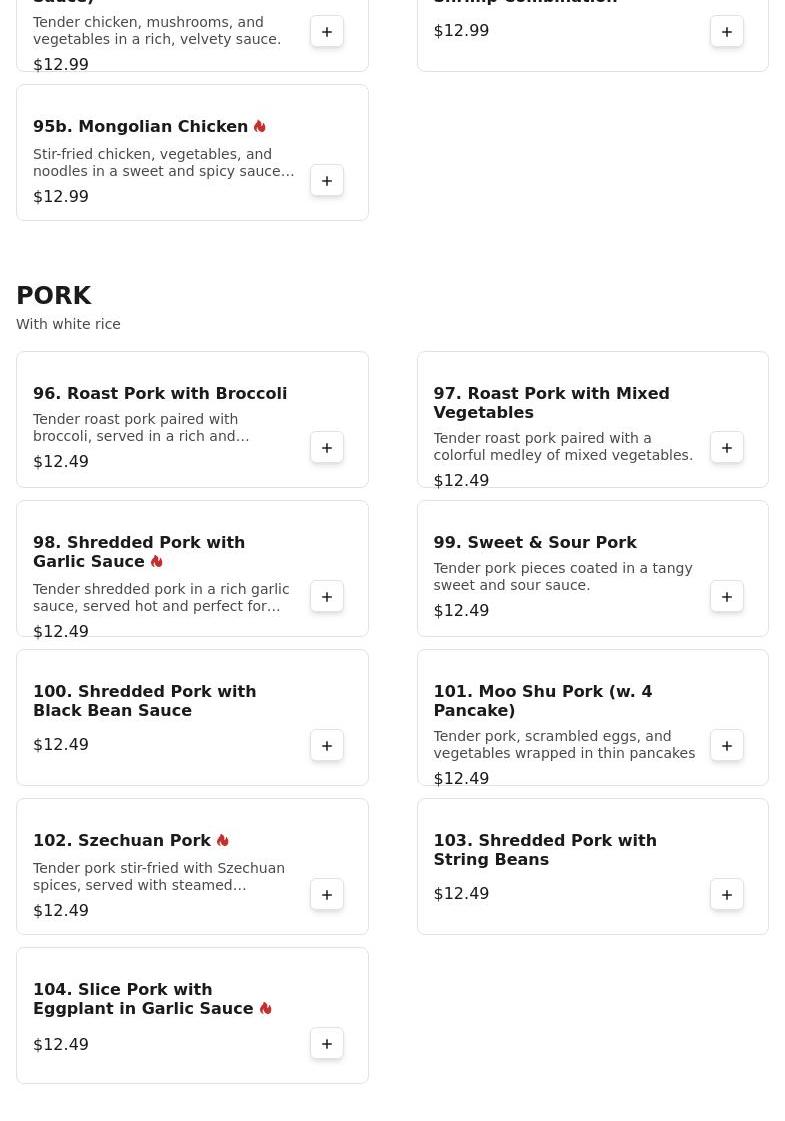Open 100. Shredded Pork Black Bean Sauce title

pos(144,701)
